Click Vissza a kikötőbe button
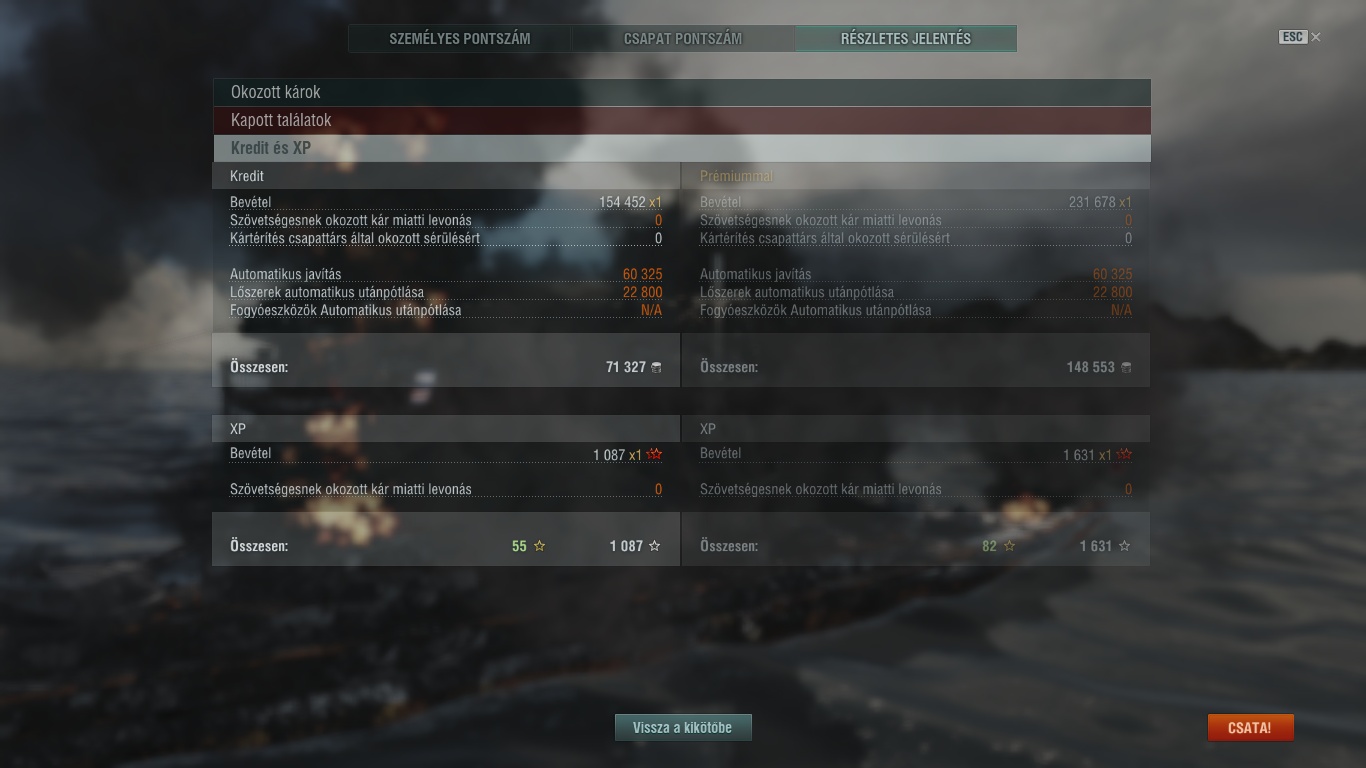 (x=683, y=728)
